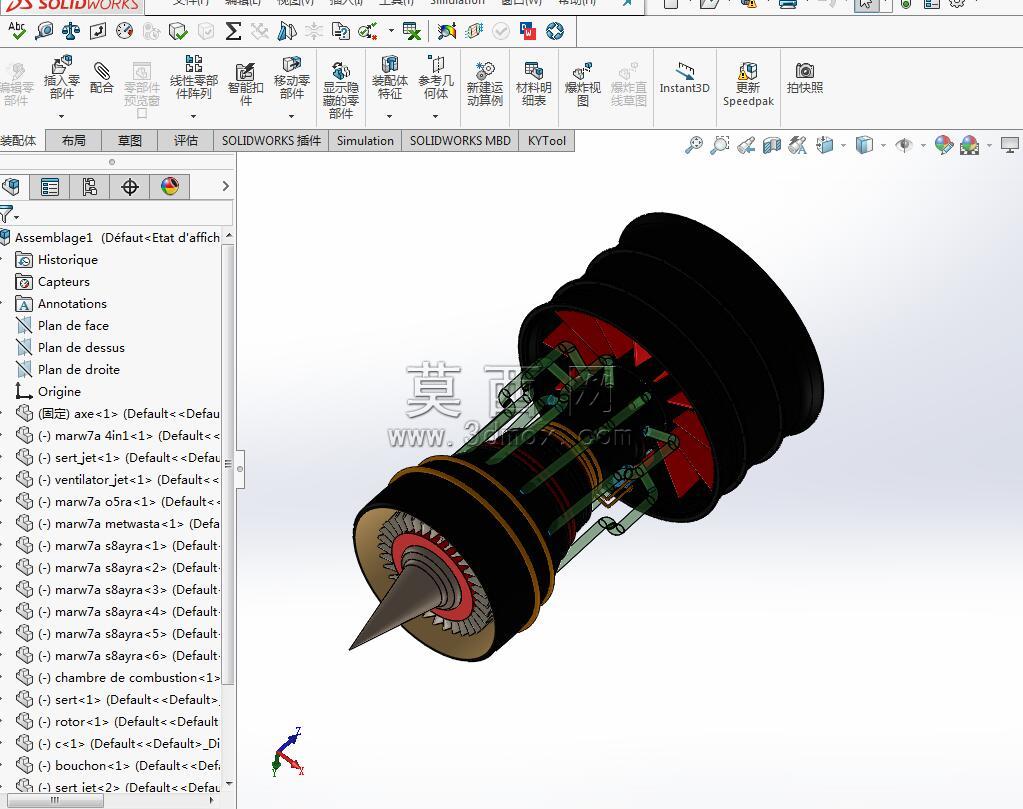
Task: Click the DriveWorks DW icon
Action: click(528, 31)
